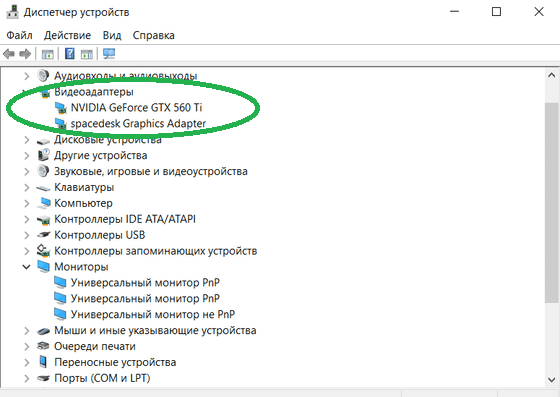Click the scan for hardware changes monitor icon
The width and height of the screenshot is (560, 397).
[x=109, y=54]
